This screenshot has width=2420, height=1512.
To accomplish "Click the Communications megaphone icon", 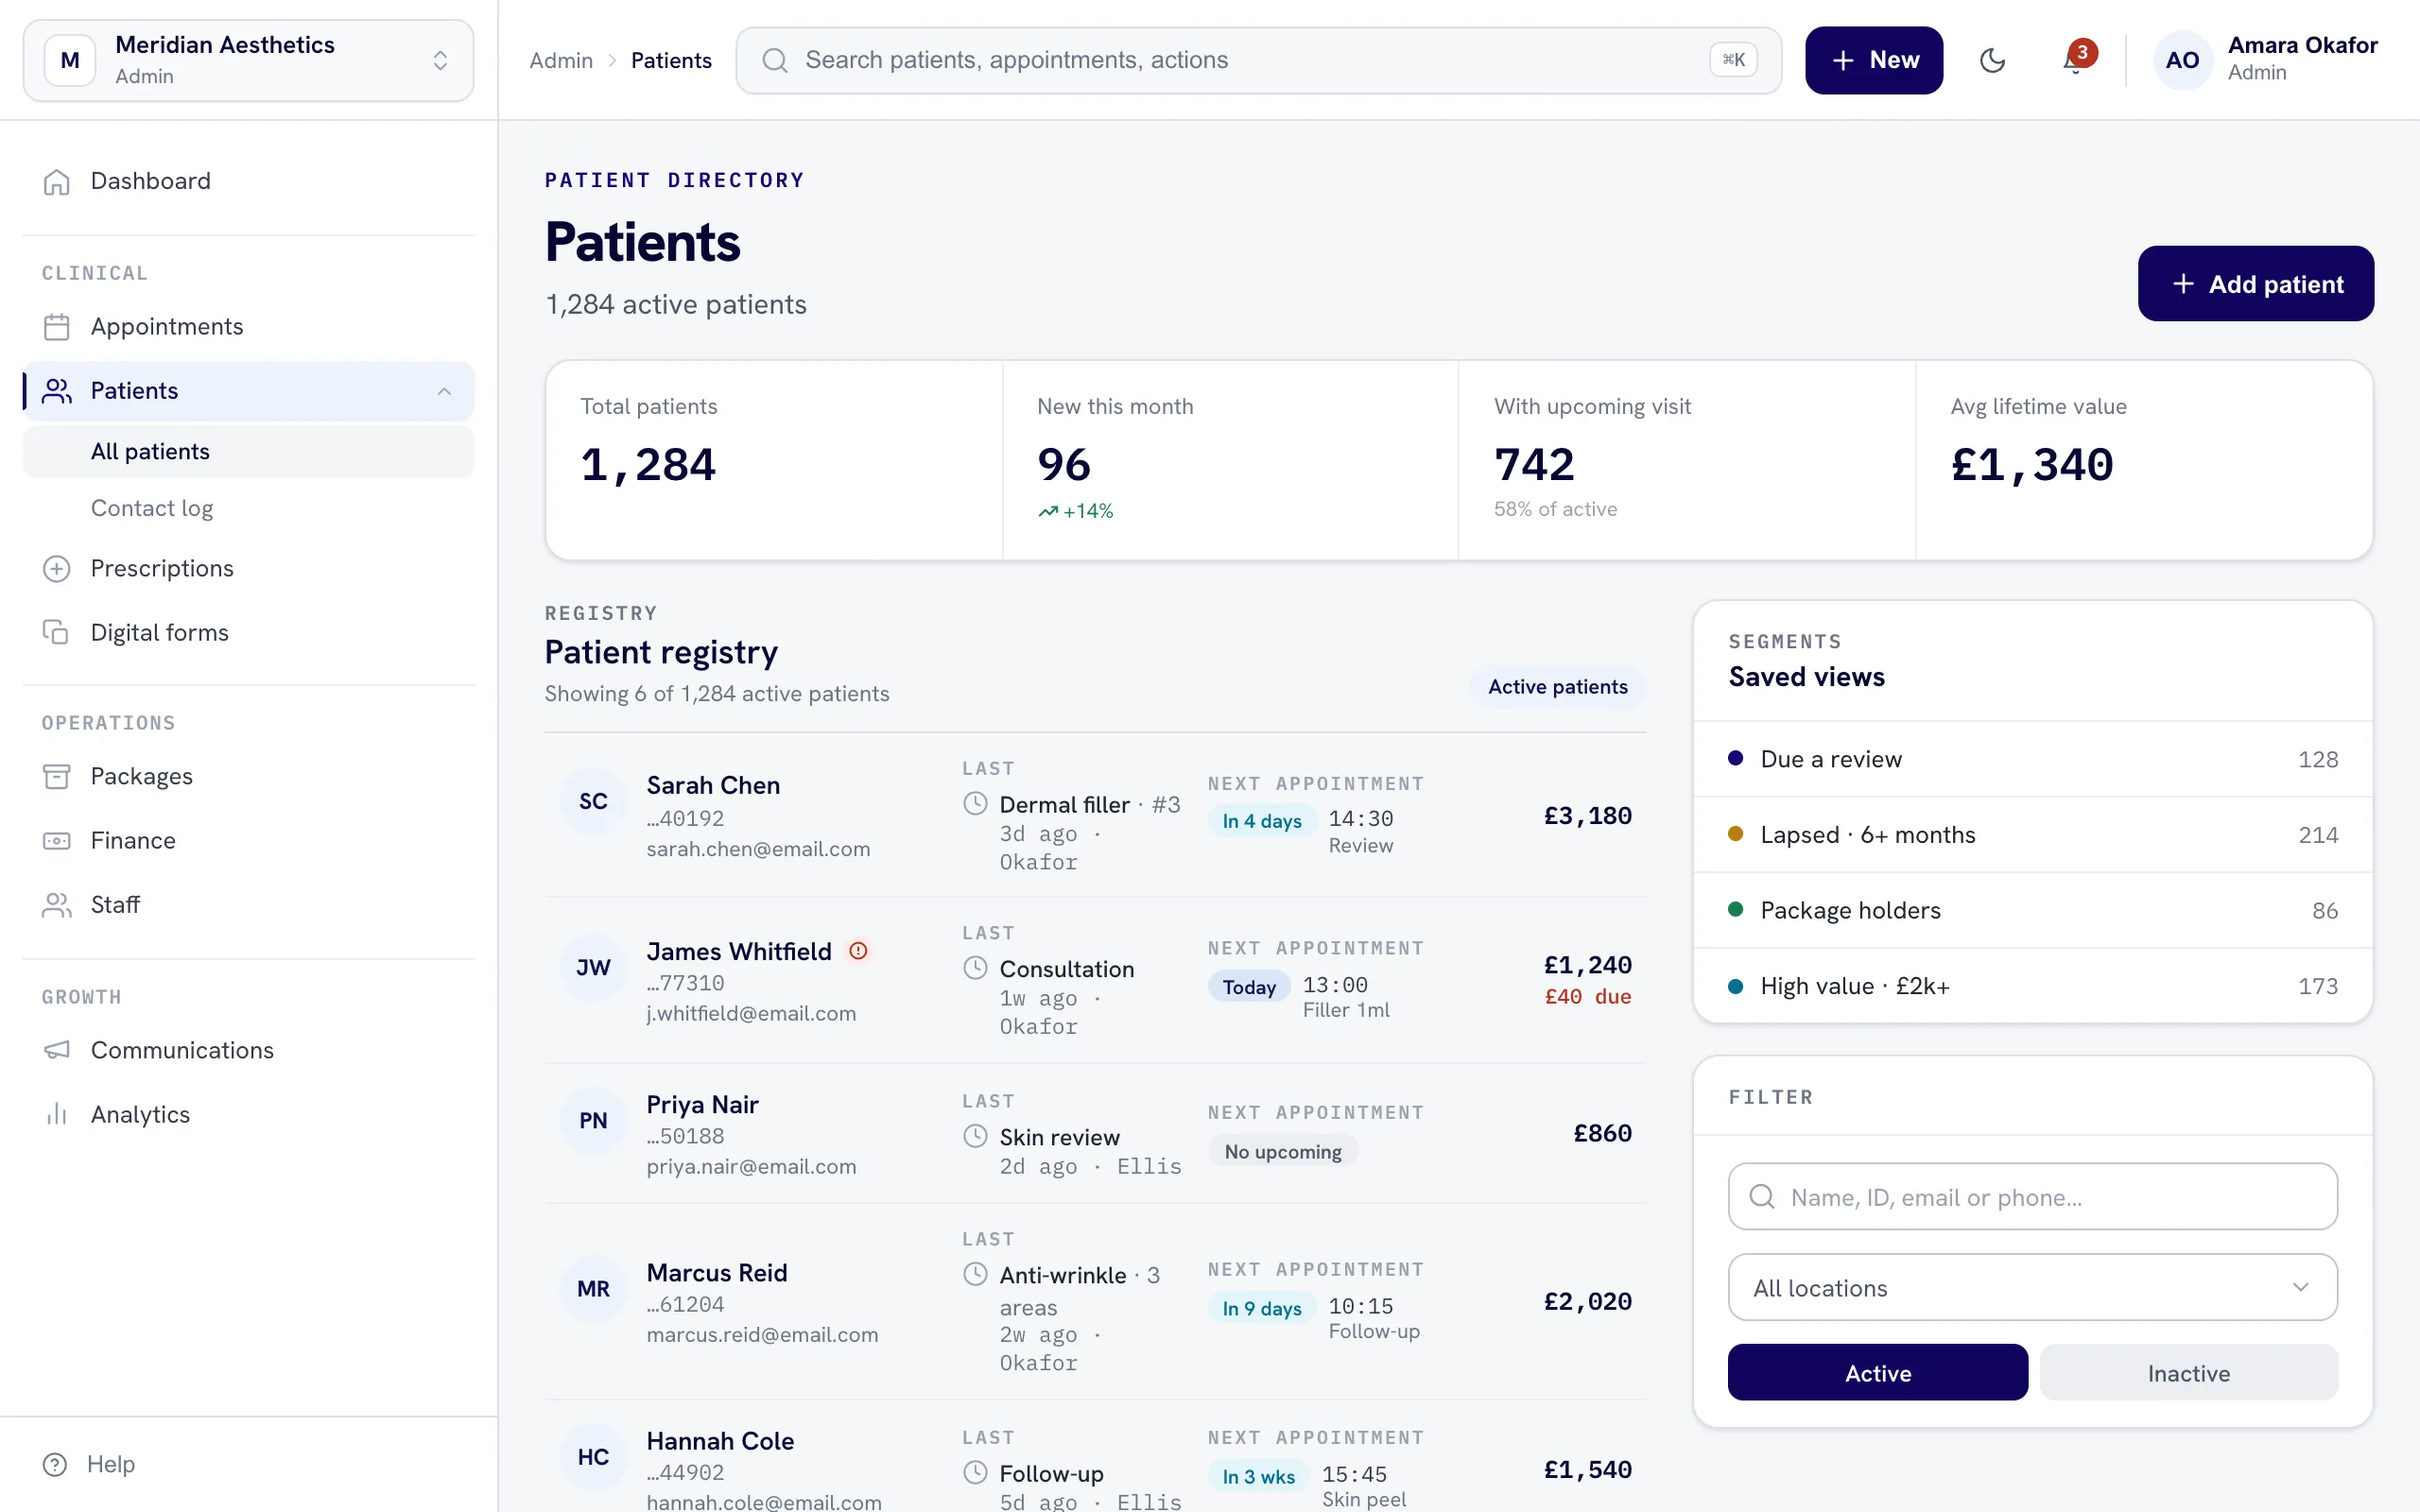I will [x=57, y=1050].
